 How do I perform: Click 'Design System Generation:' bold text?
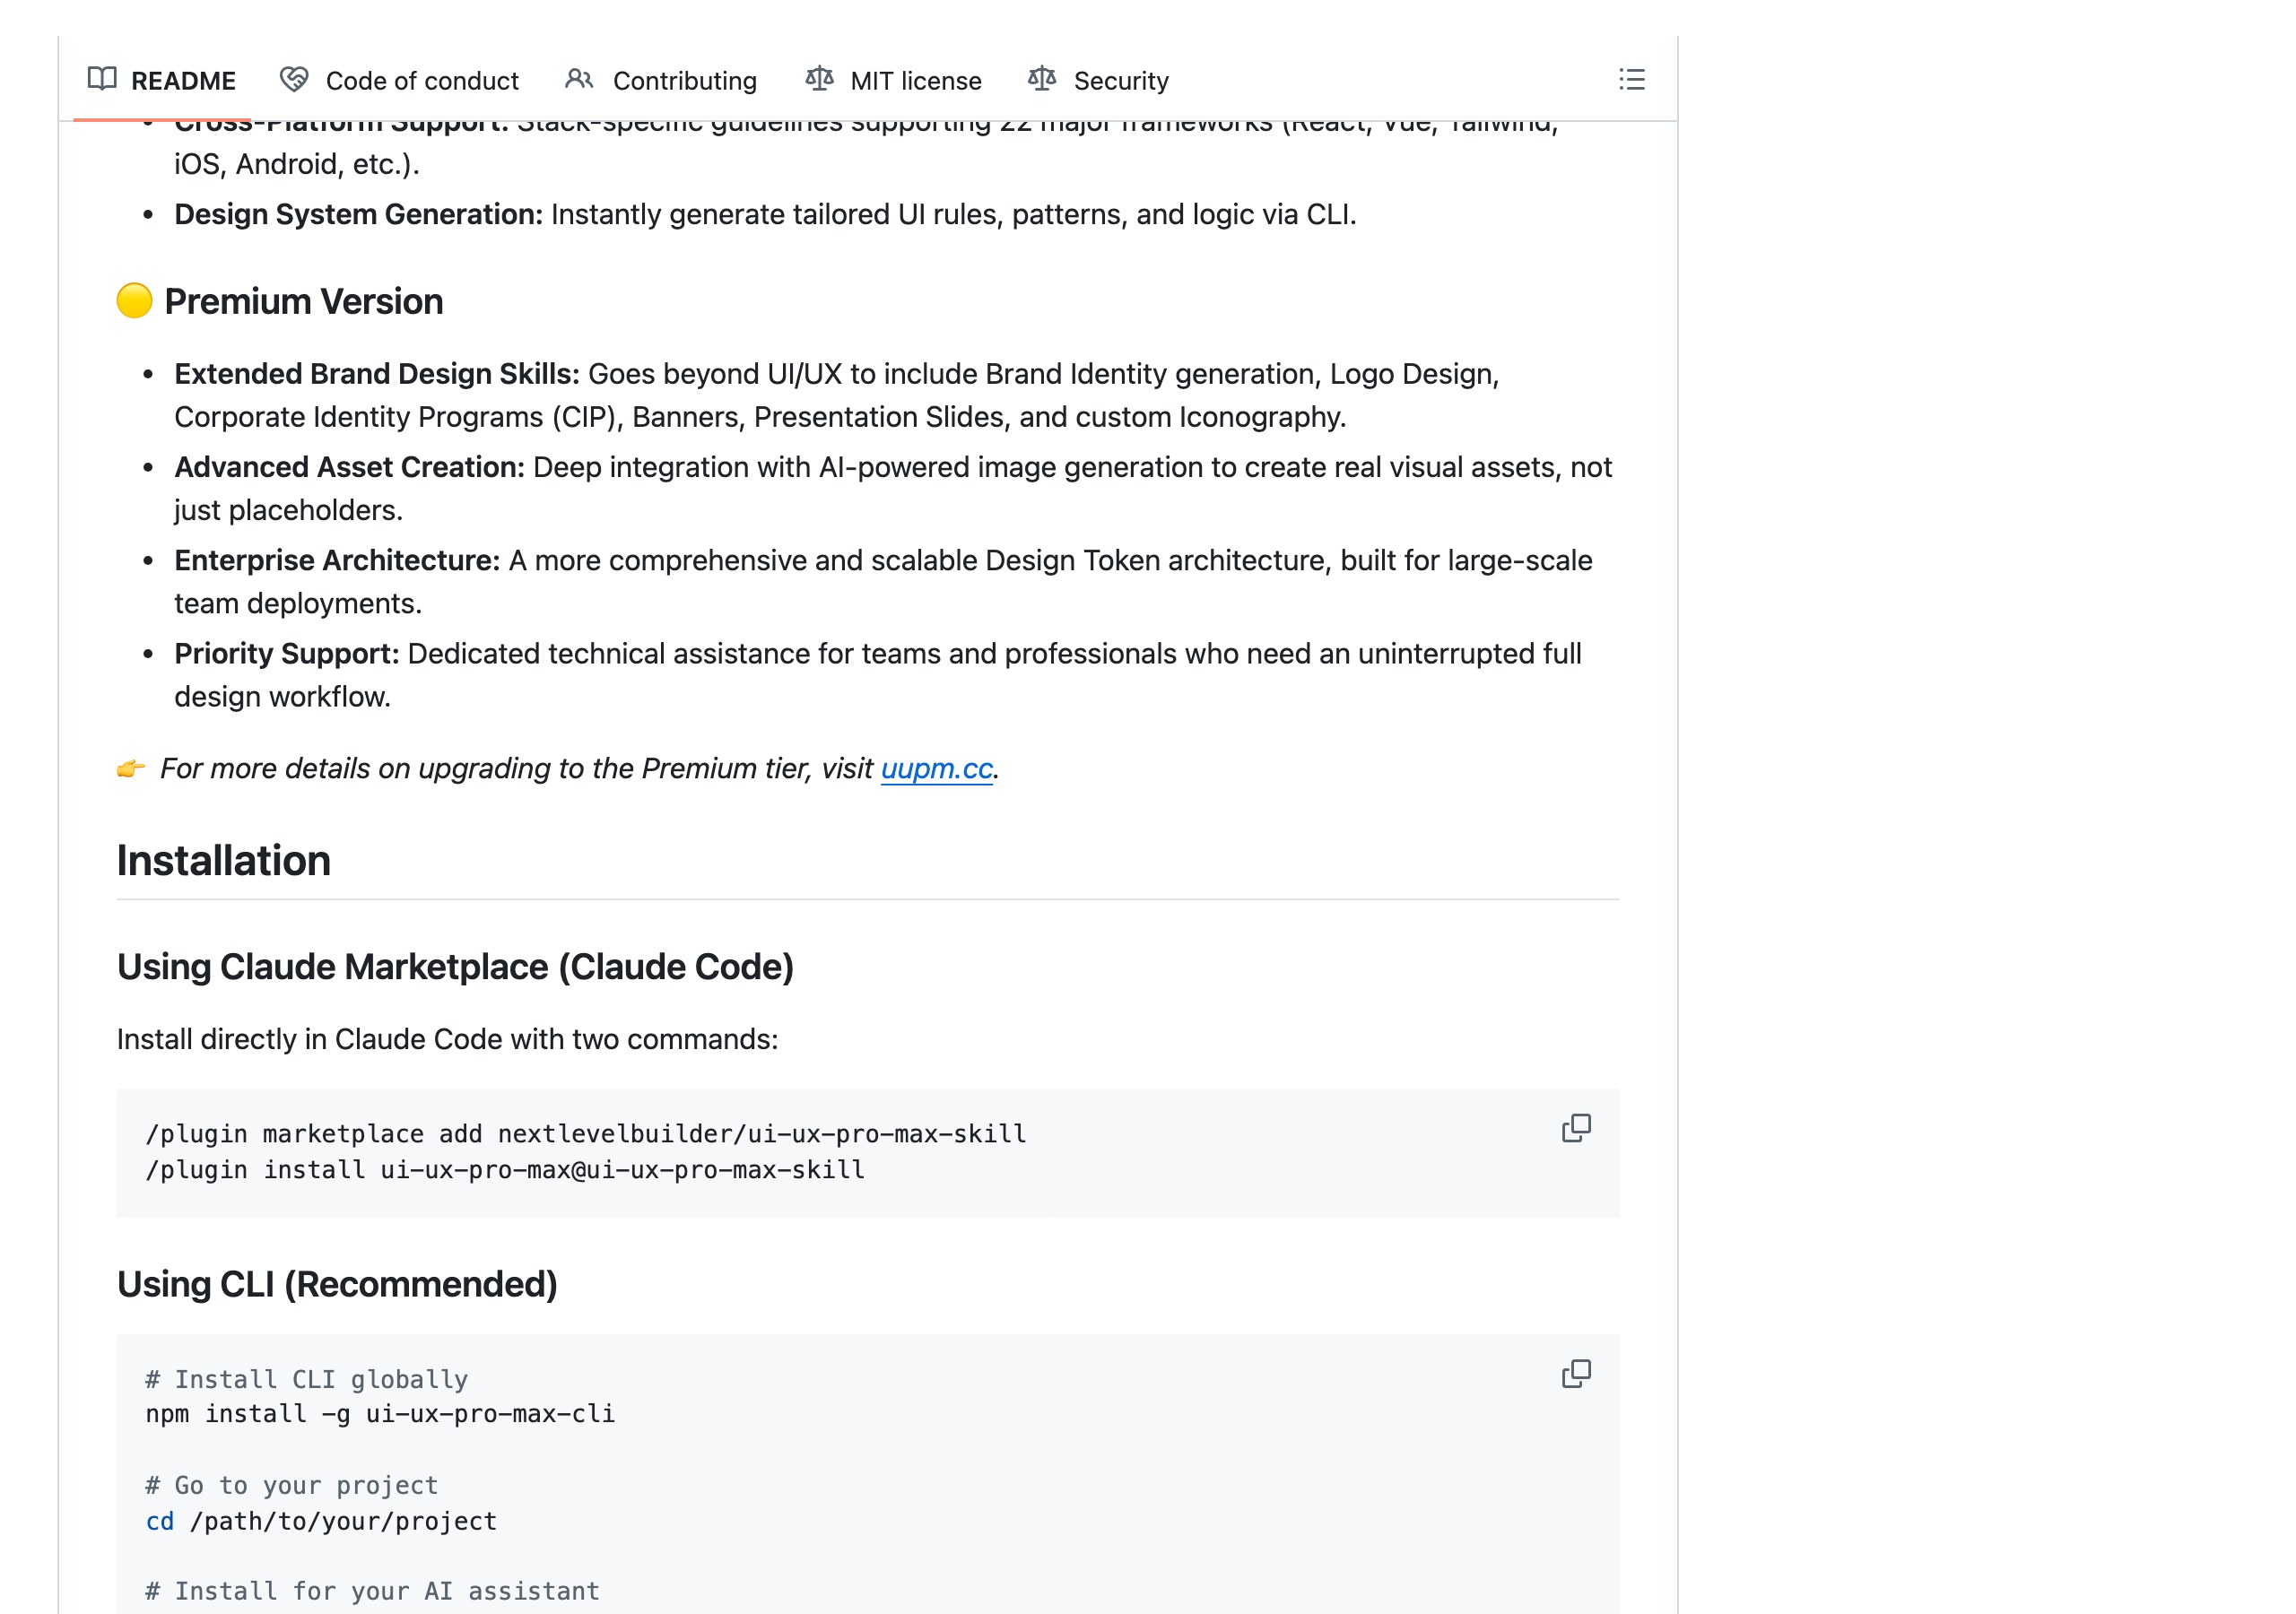[358, 214]
